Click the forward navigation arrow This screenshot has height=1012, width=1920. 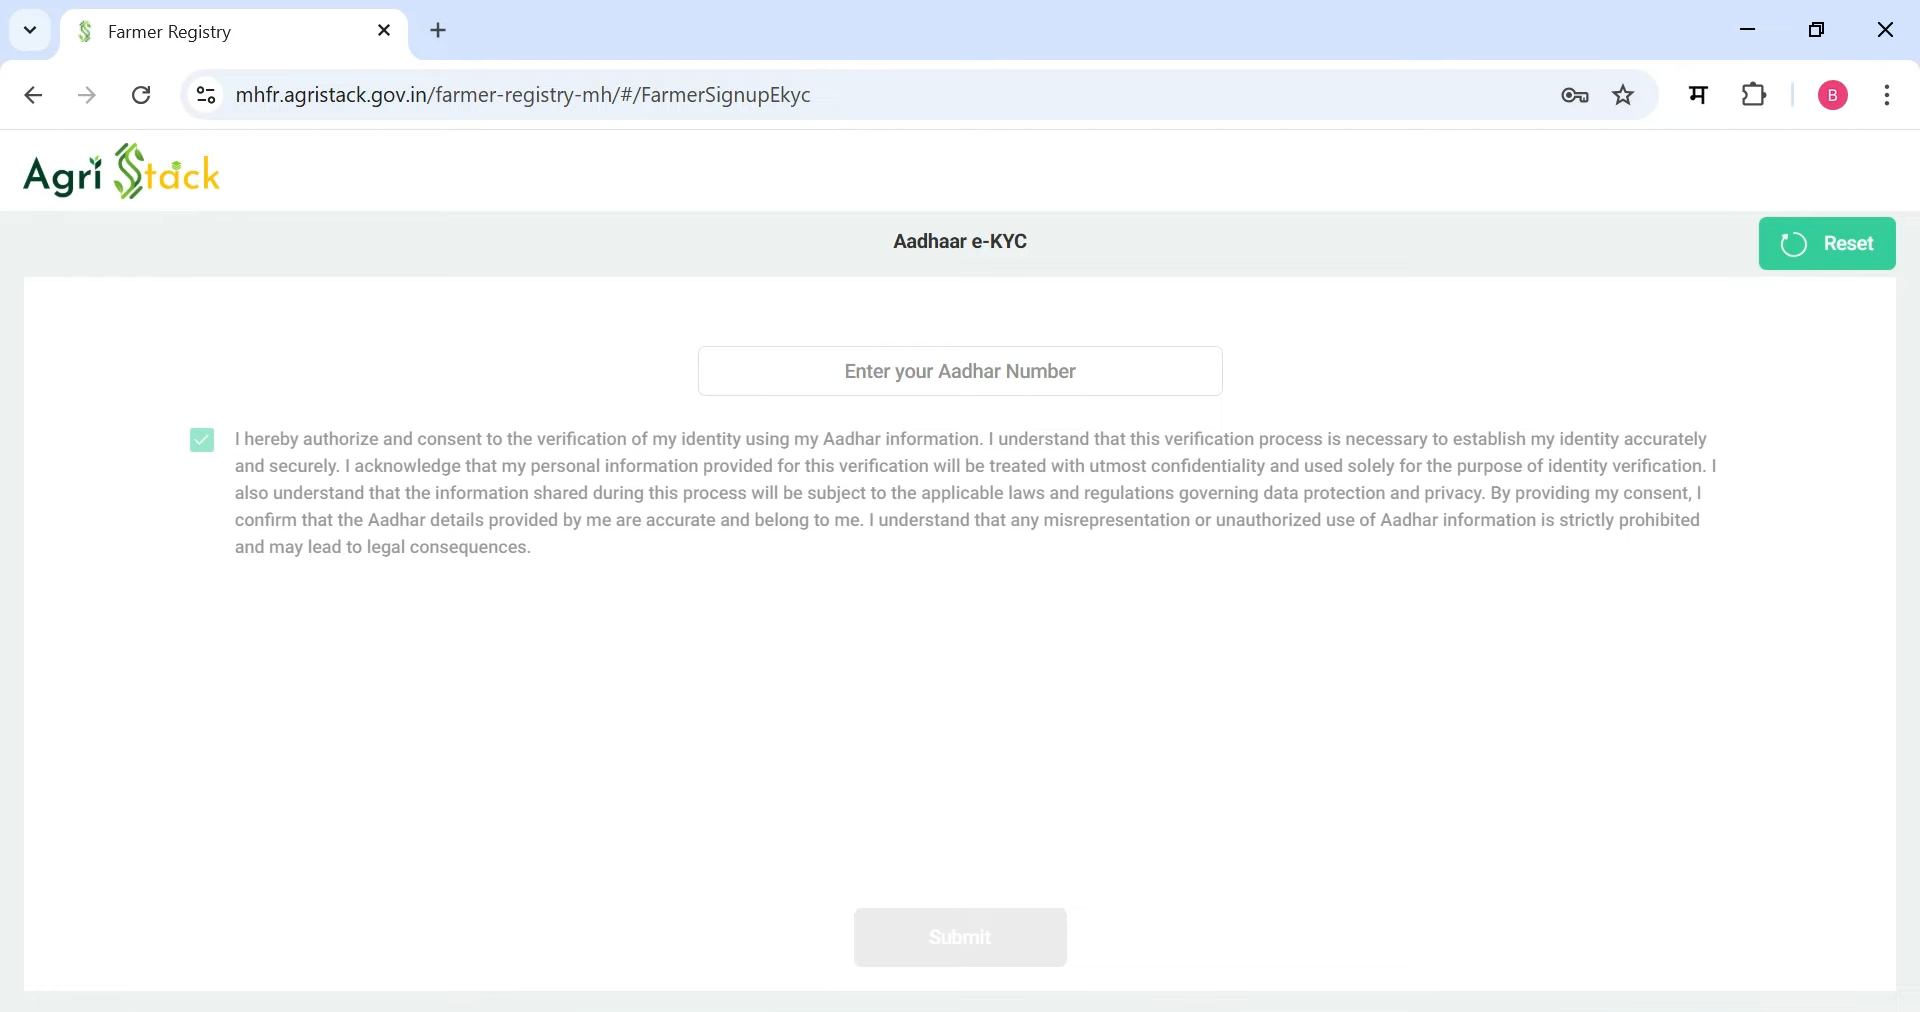click(x=87, y=95)
